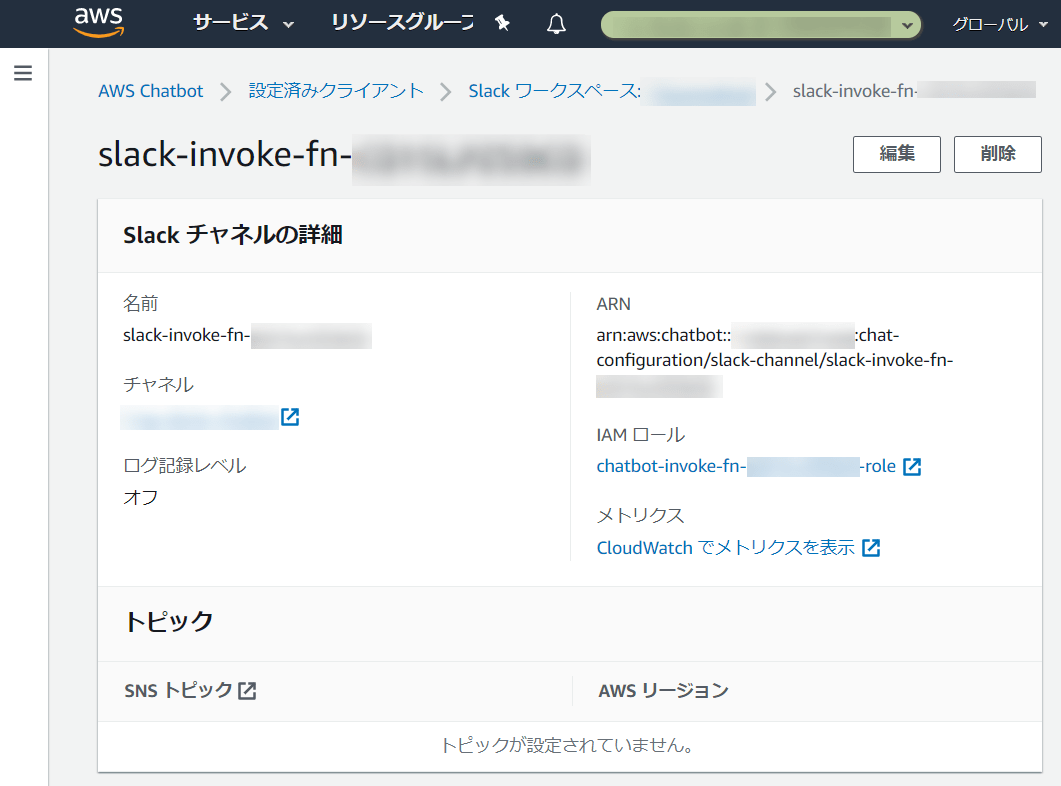Click the トピックが設定されていません message
This screenshot has width=1061, height=786.
pos(567,745)
